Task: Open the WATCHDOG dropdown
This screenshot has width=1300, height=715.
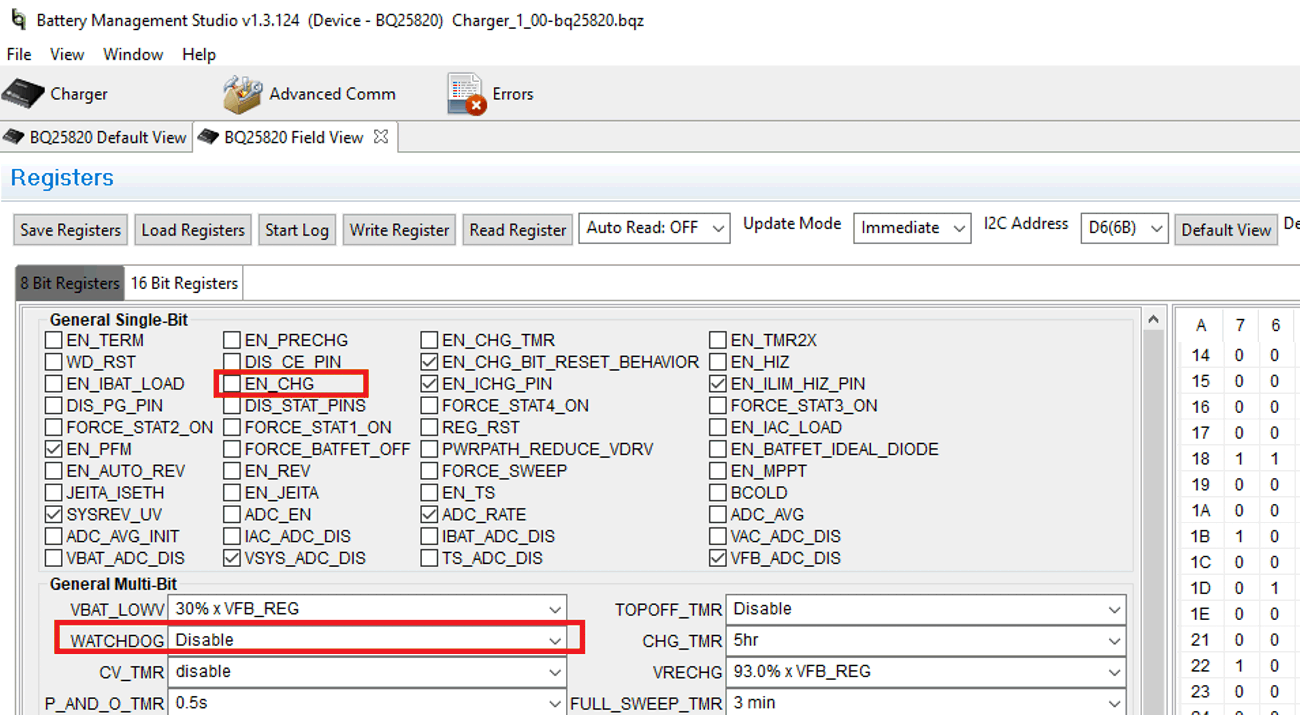Action: [556, 638]
